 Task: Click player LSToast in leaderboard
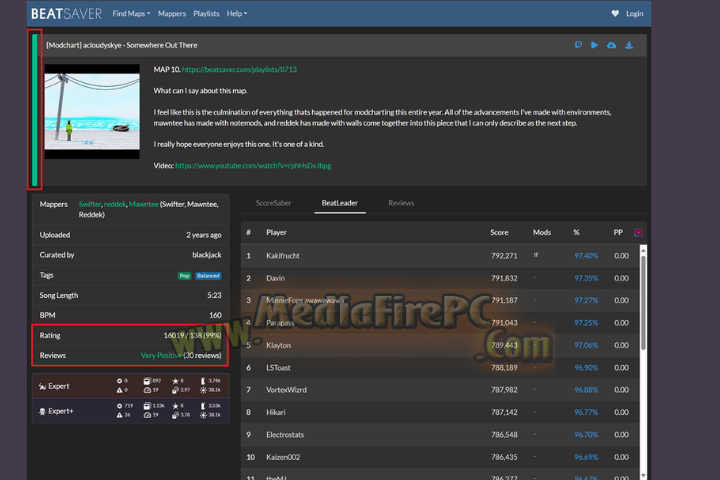[278, 368]
